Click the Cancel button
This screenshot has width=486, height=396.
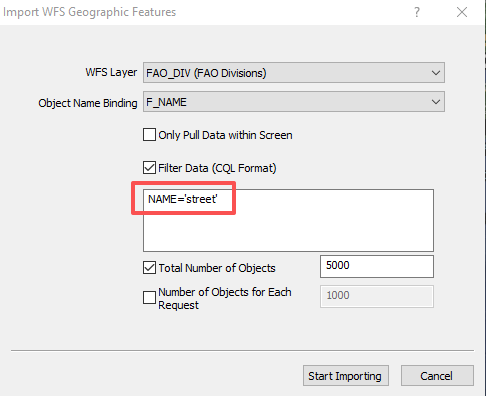click(437, 376)
